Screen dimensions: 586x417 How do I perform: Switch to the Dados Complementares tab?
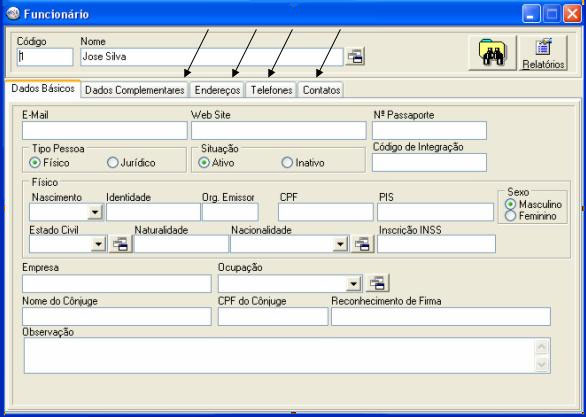[135, 90]
